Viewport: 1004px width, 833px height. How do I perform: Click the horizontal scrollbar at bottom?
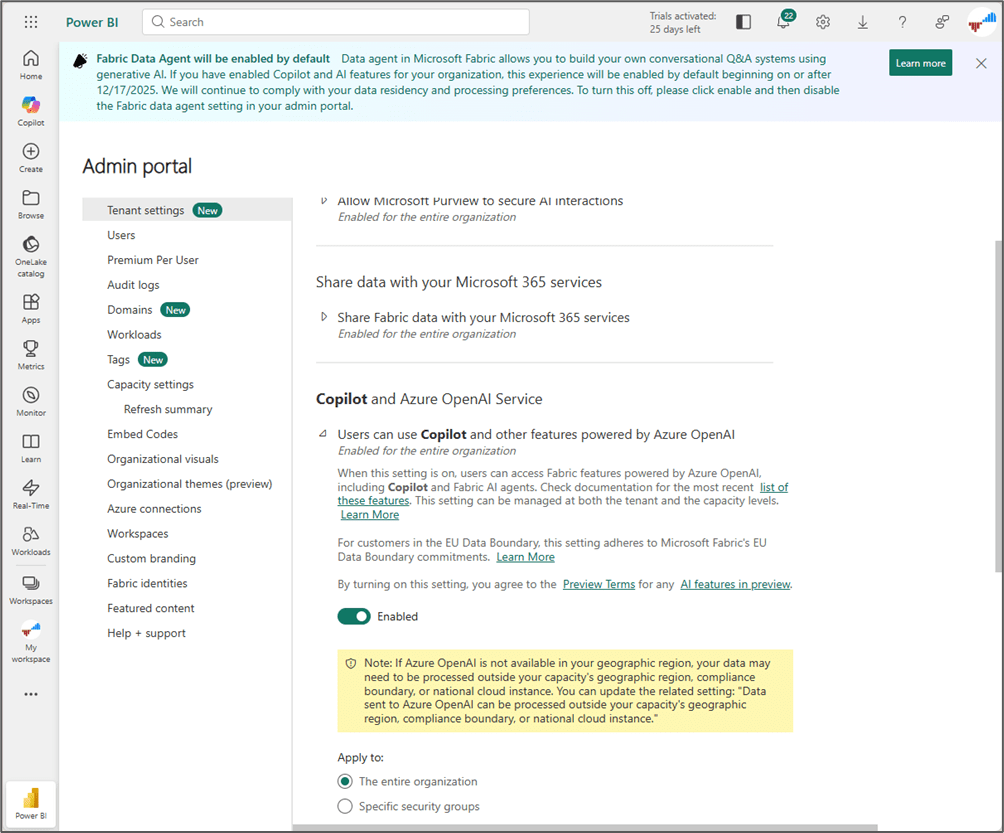585,828
